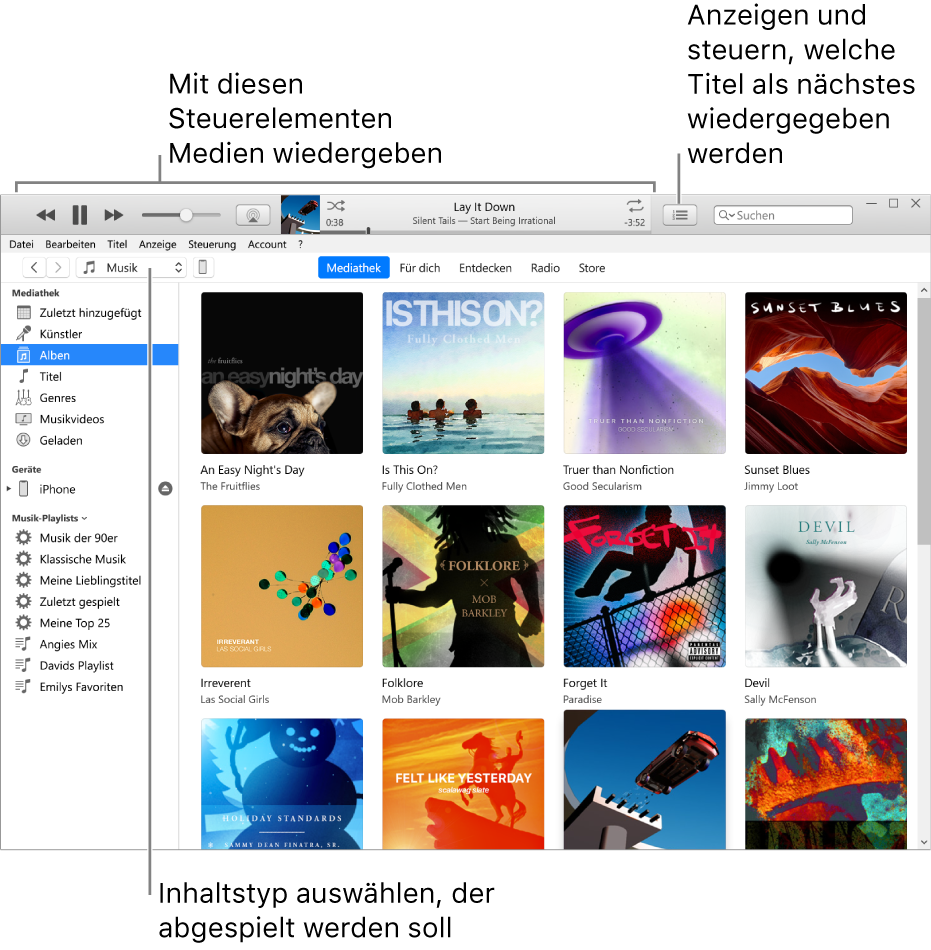Open the Zuletzt gespielt playlist
931x950 pixels.
click(90, 601)
